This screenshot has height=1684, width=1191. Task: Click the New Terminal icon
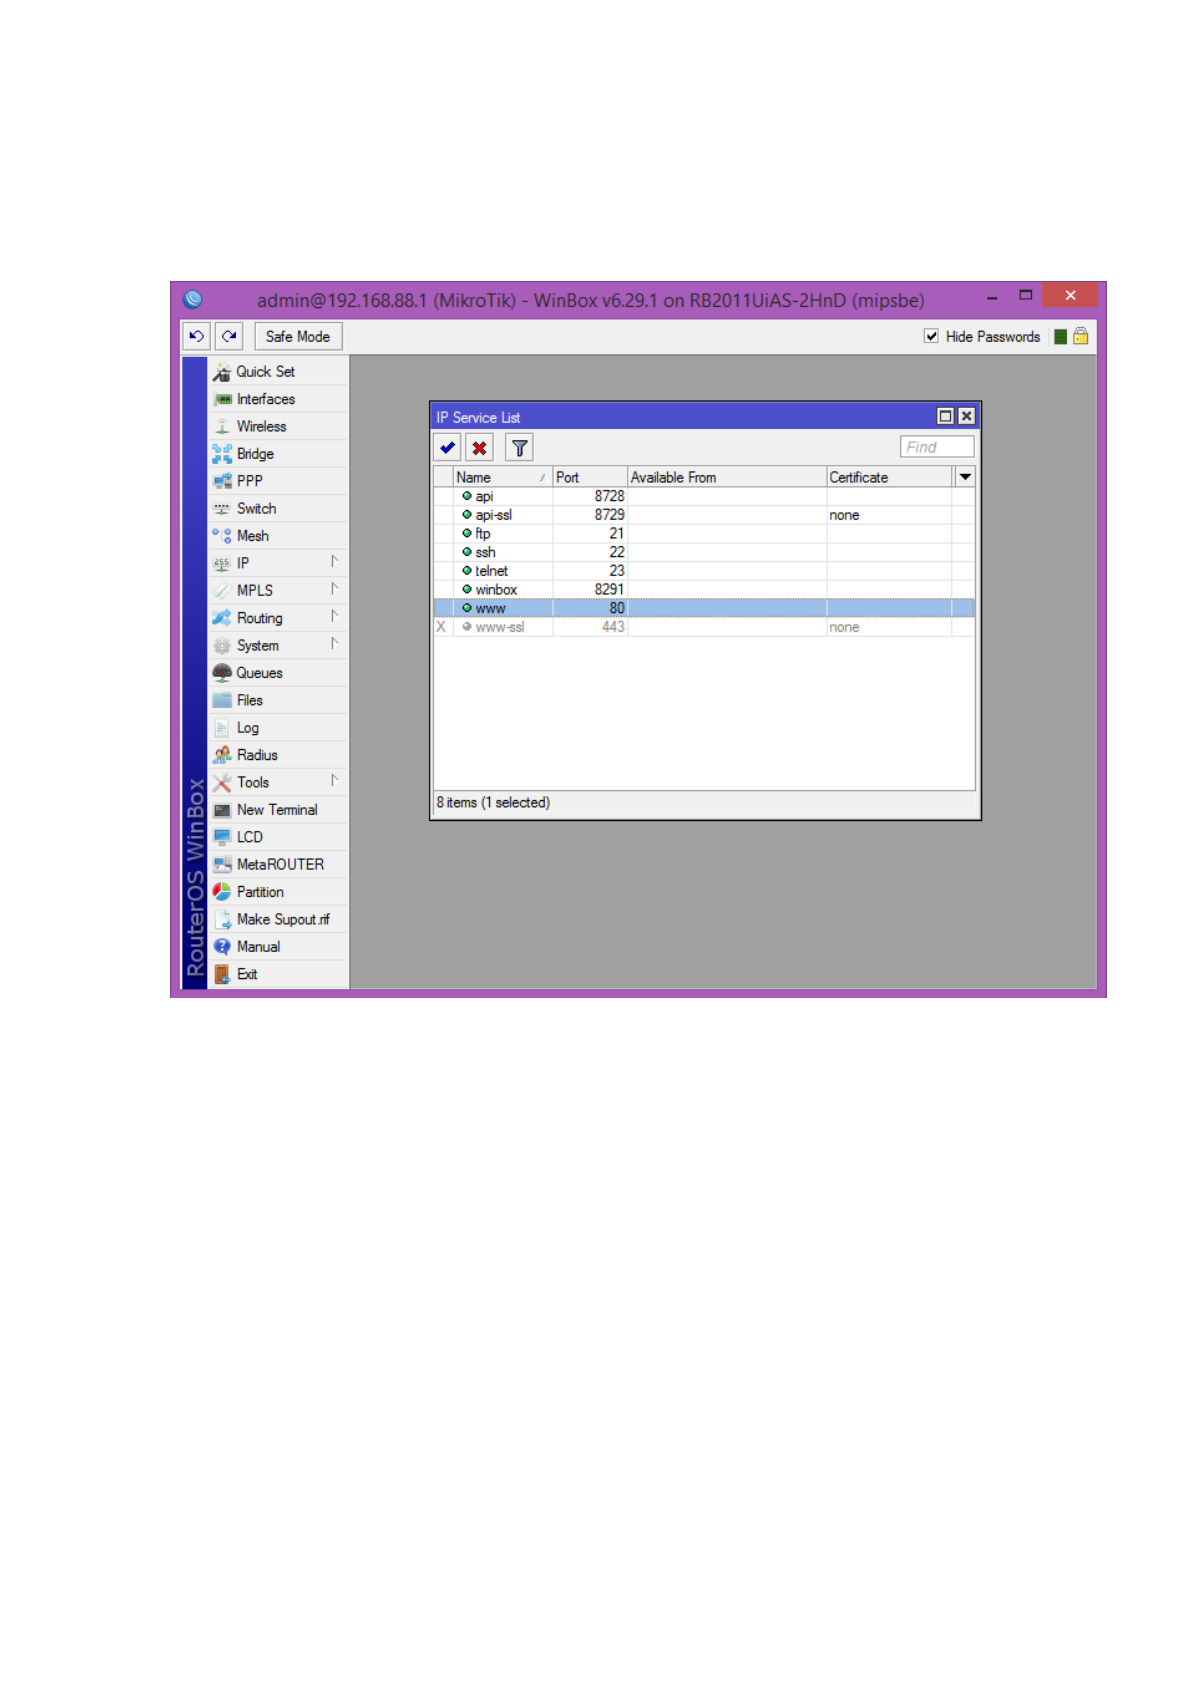[222, 810]
